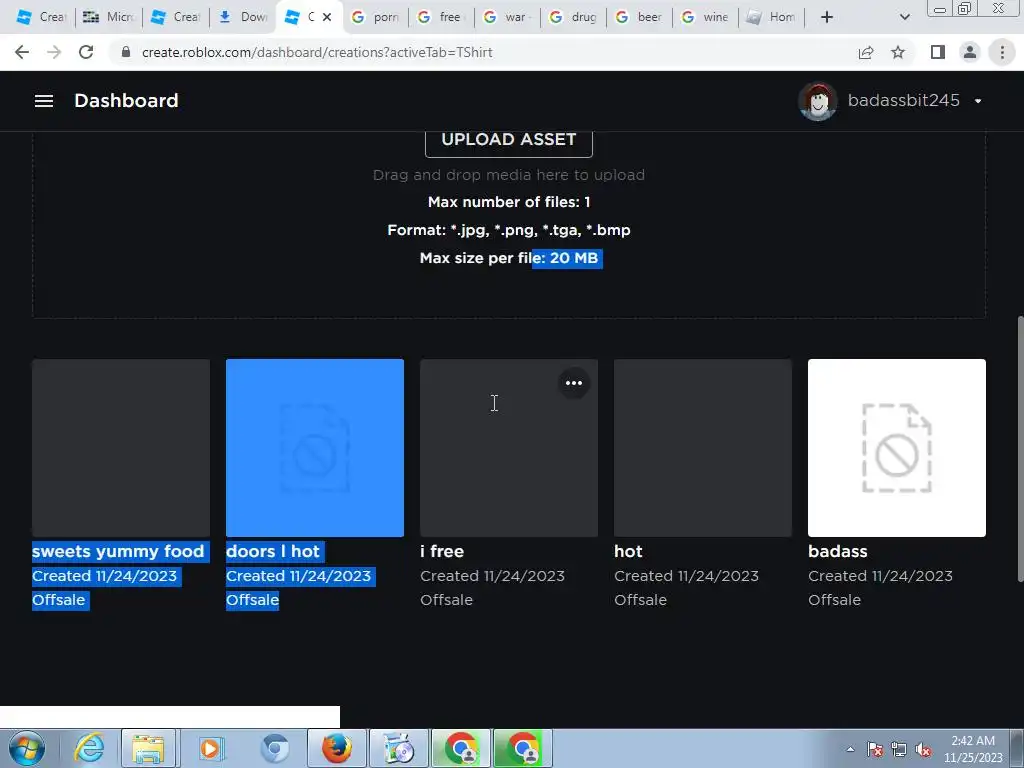Click the badassbit245 avatar image
1024x768 pixels.
pos(818,101)
